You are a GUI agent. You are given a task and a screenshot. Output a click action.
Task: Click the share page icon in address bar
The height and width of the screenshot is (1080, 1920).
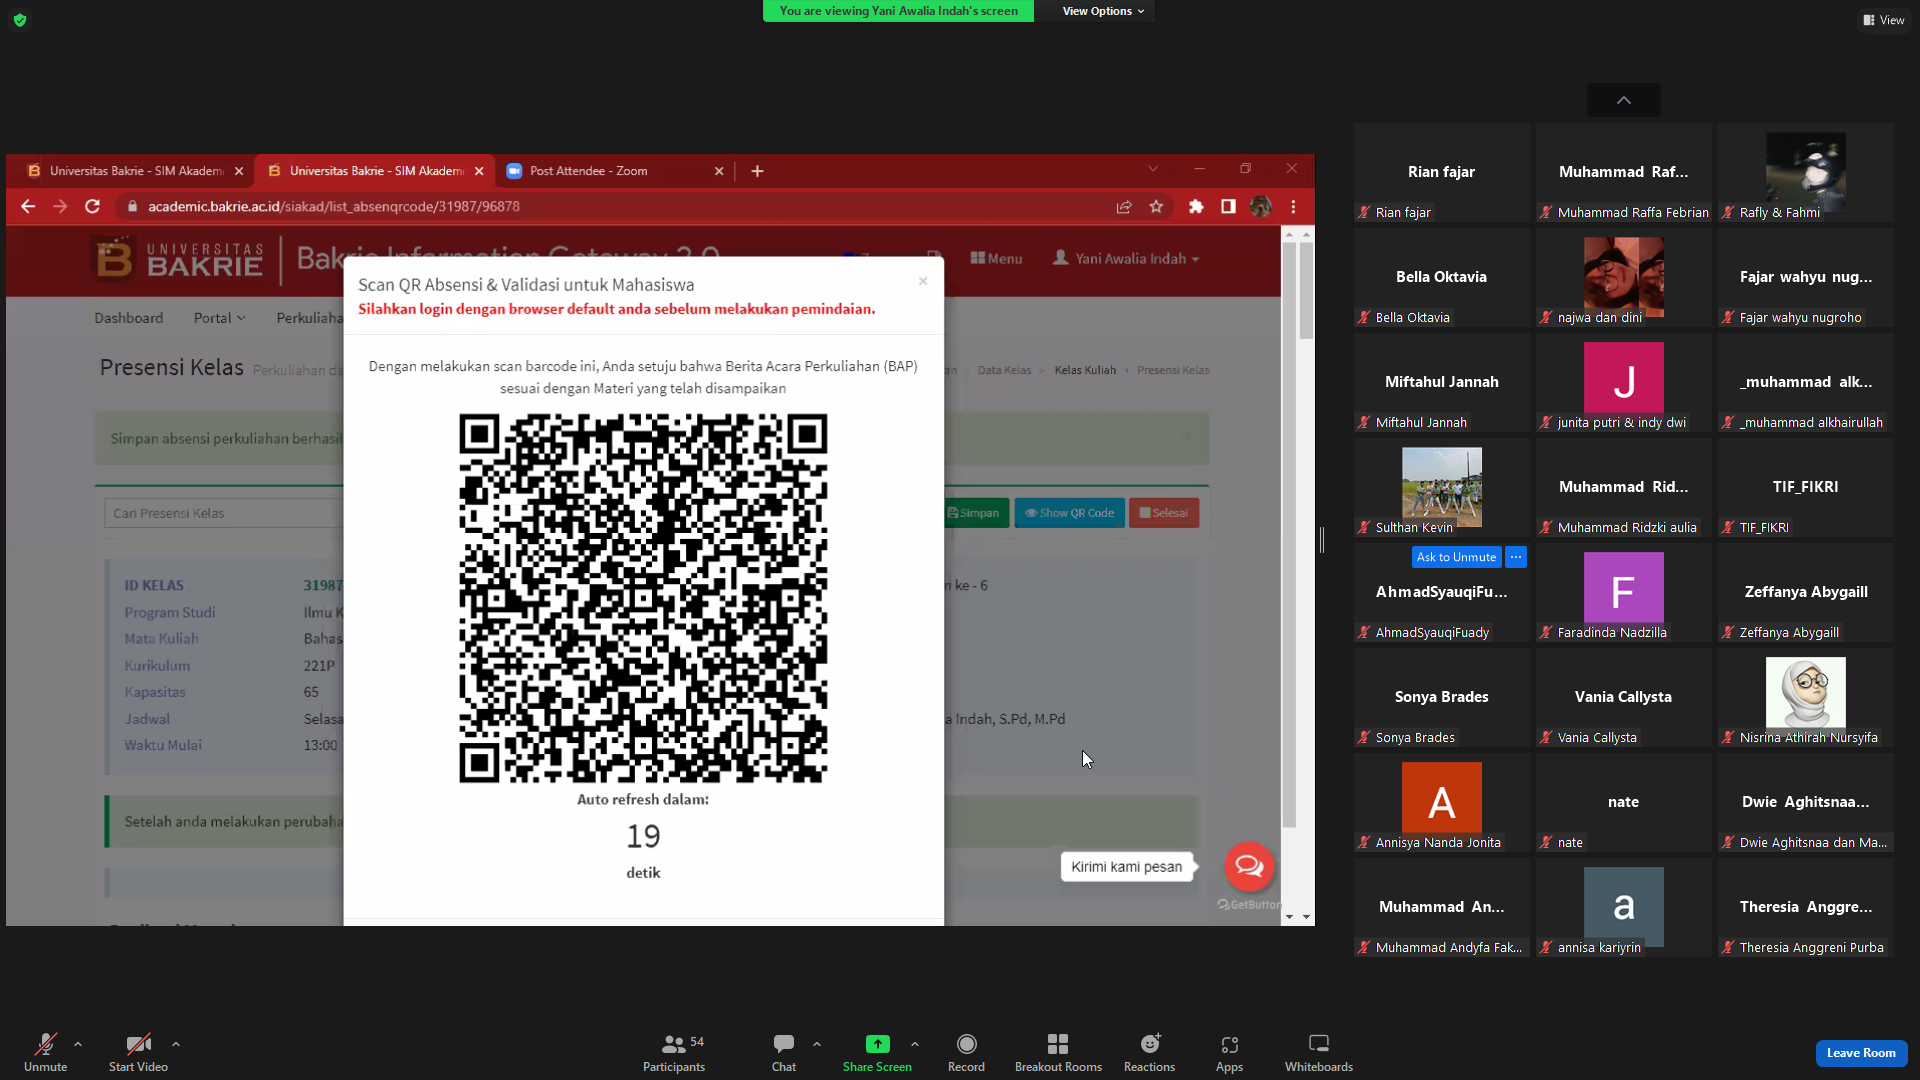[x=1124, y=206]
